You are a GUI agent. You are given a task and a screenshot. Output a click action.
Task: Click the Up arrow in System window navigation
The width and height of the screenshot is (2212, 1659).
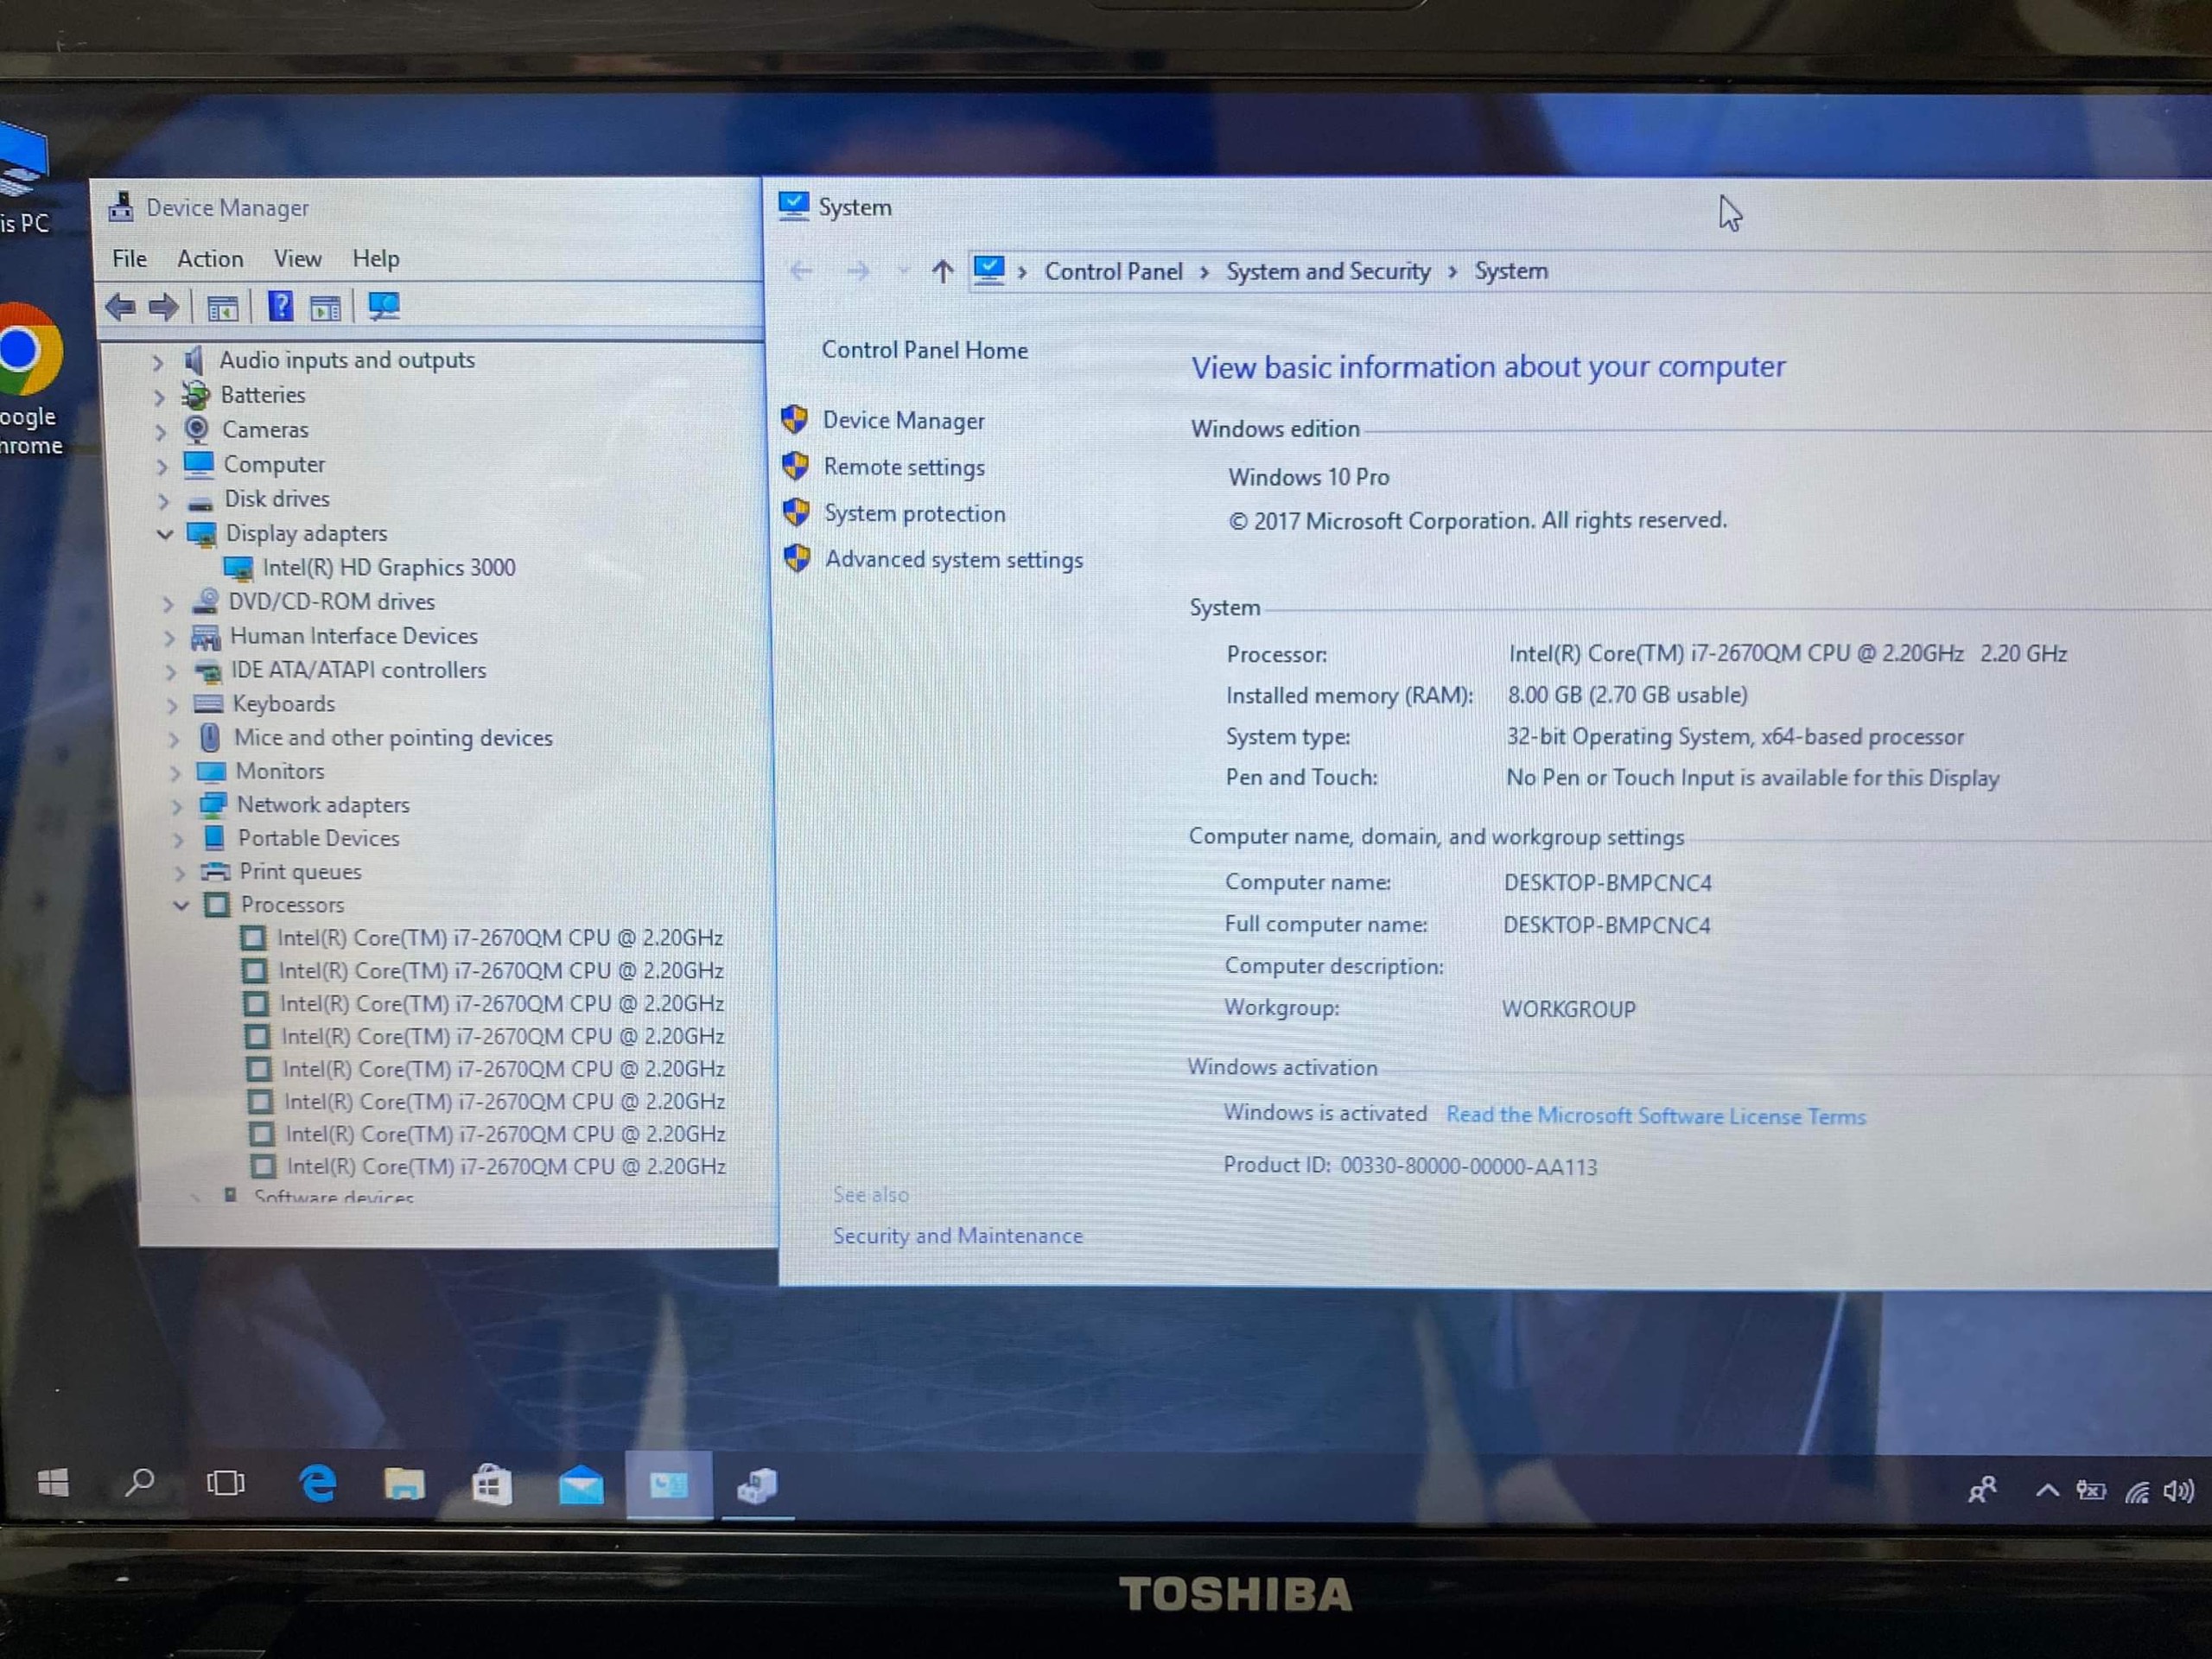pyautogui.click(x=942, y=271)
